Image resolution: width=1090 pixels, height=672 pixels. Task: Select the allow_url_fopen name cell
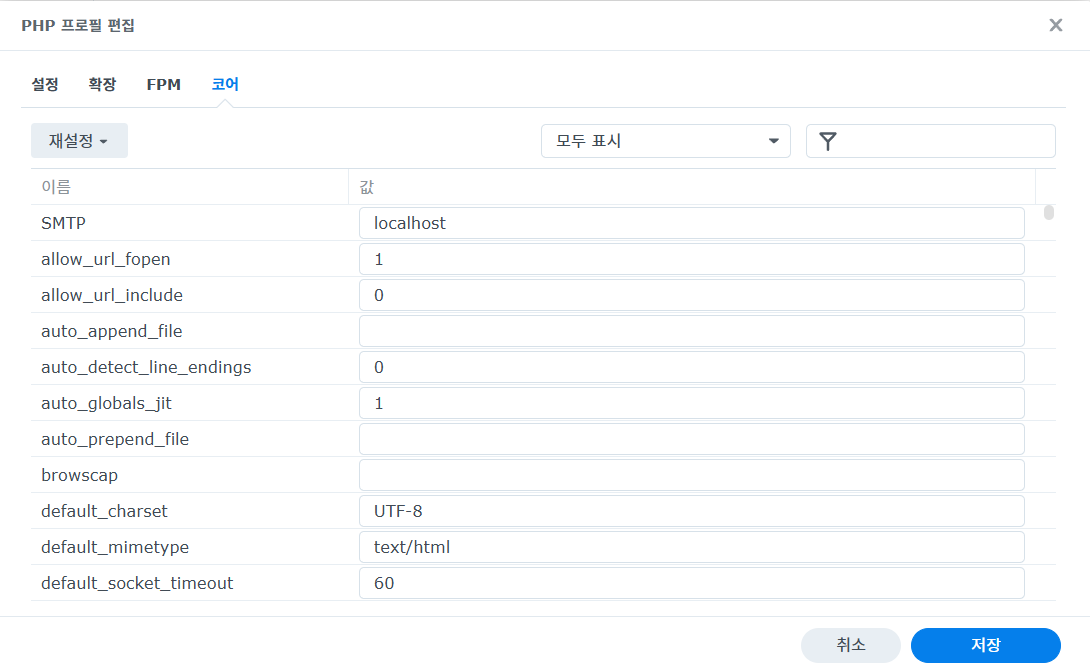pos(189,259)
